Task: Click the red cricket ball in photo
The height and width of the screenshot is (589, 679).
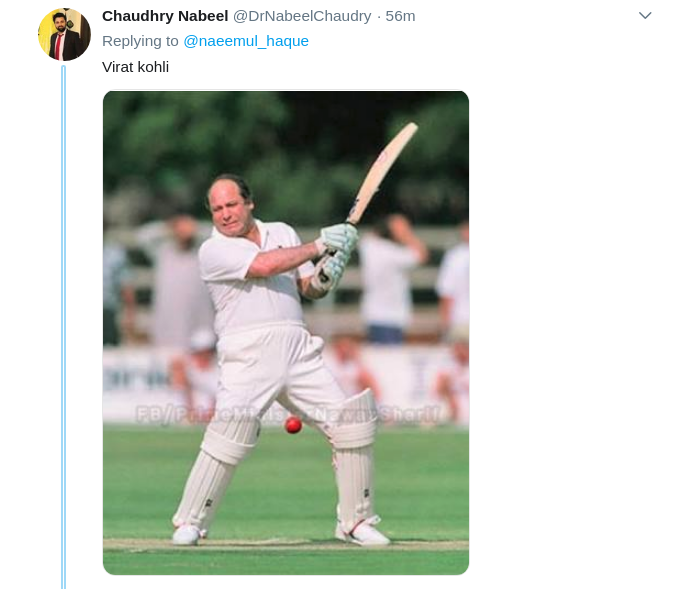Action: [293, 424]
